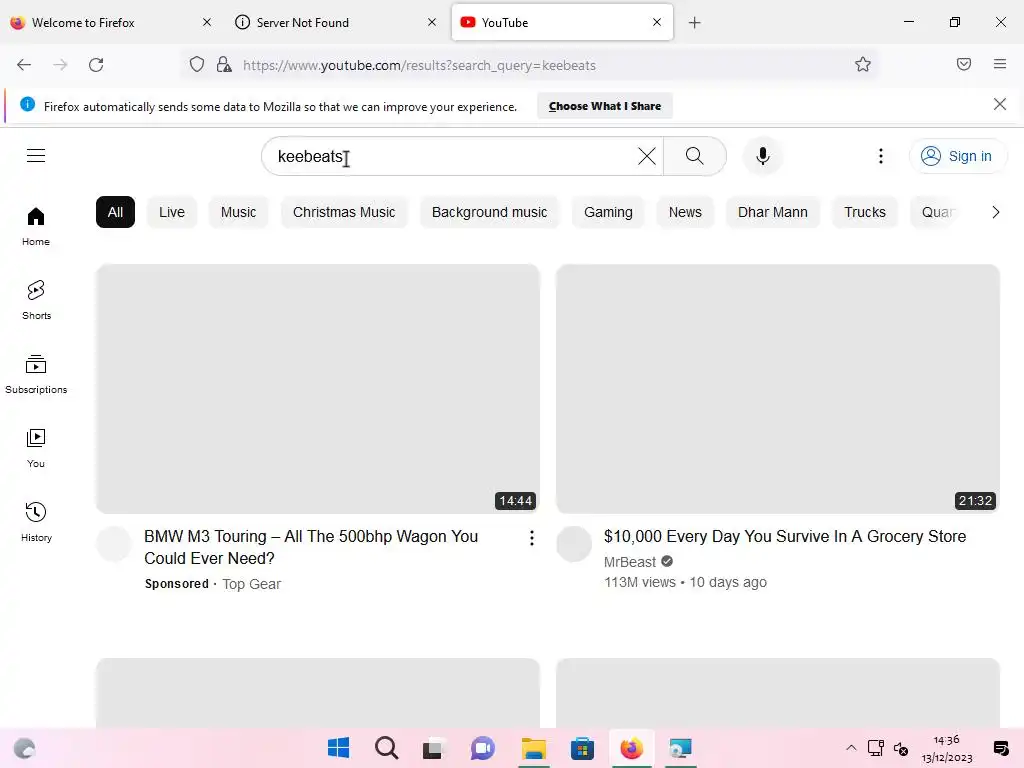1024x768 pixels.
Task: Reload the current page
Action: (x=96, y=65)
